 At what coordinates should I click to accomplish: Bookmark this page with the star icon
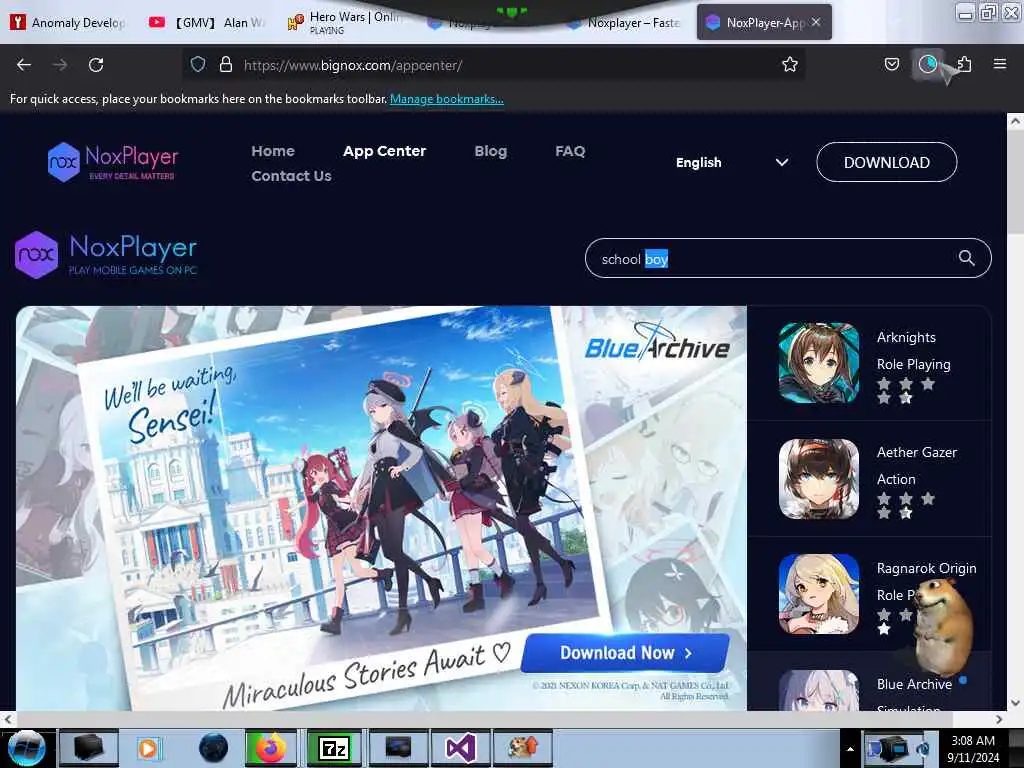coord(790,65)
